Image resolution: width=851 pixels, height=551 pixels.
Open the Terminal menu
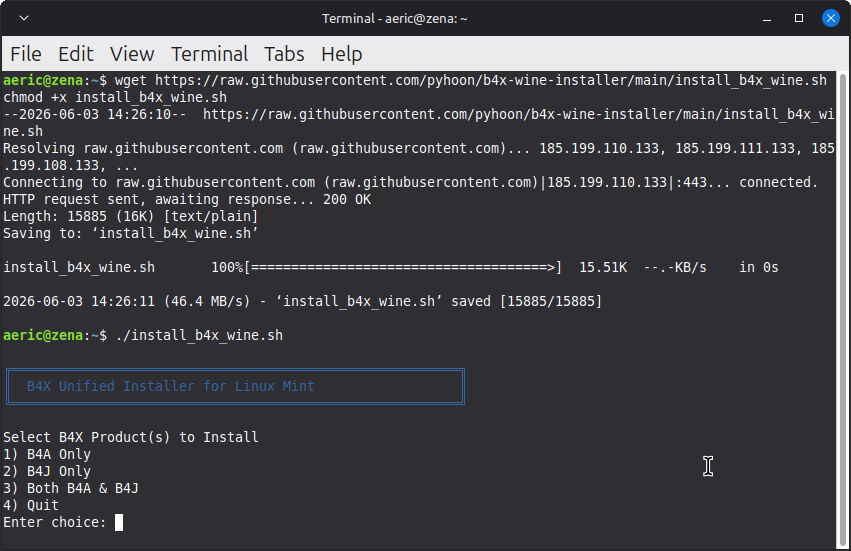209,54
